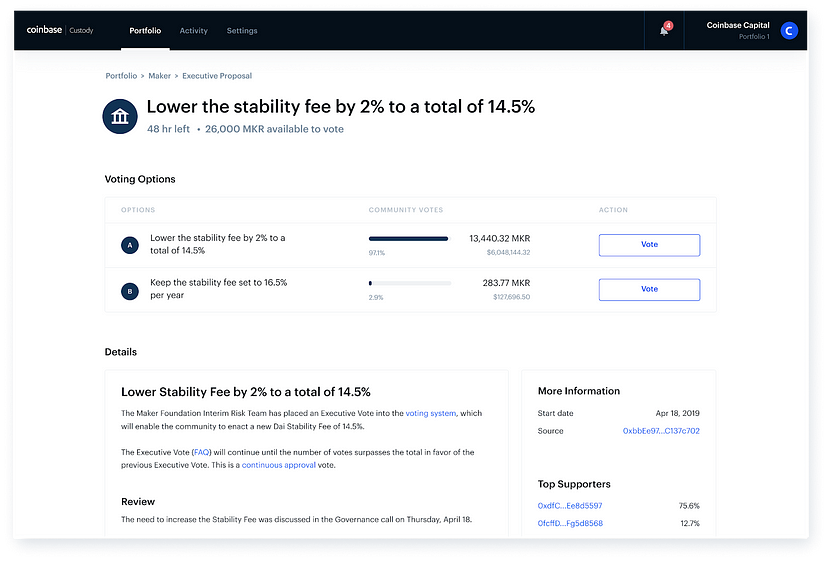Image resolution: width=828 pixels, height=561 pixels.
Task: Follow the continuous approval link
Action: coord(279,465)
